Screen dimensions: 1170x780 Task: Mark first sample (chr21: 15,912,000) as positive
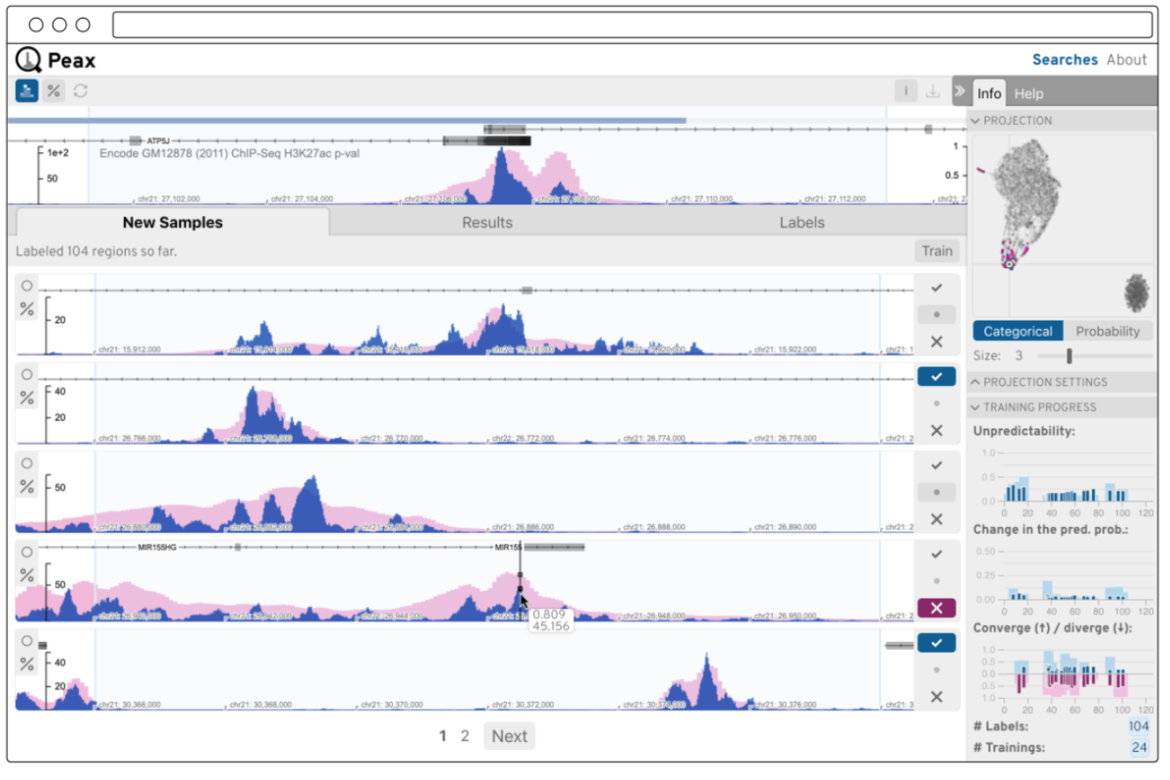click(936, 288)
